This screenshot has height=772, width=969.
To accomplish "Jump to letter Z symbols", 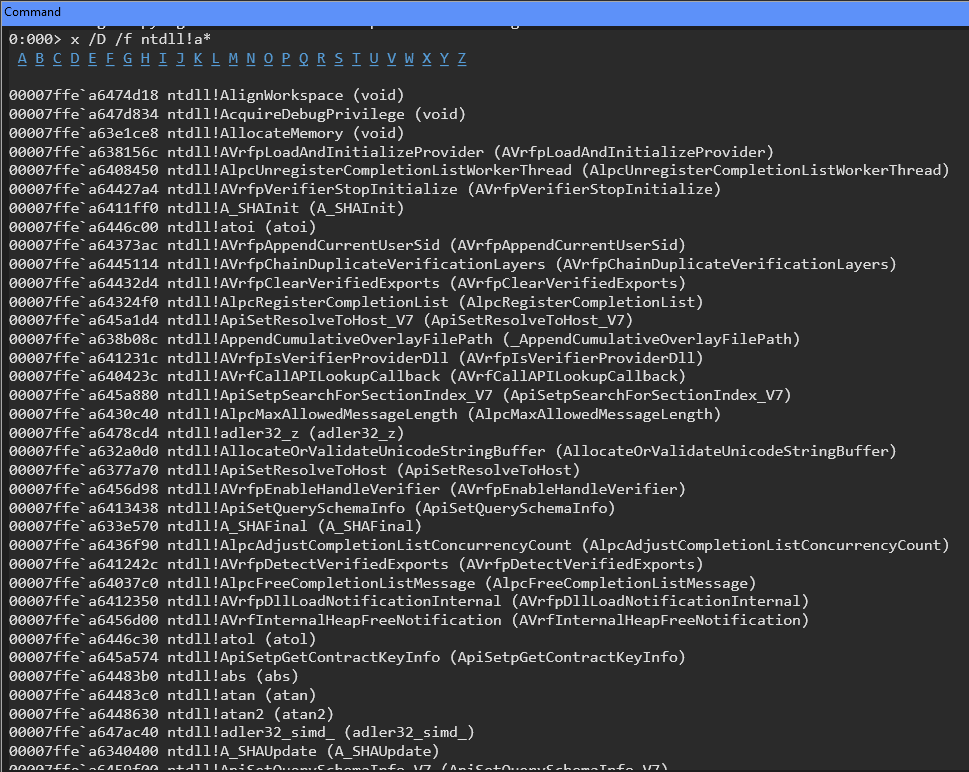I will (x=462, y=58).
